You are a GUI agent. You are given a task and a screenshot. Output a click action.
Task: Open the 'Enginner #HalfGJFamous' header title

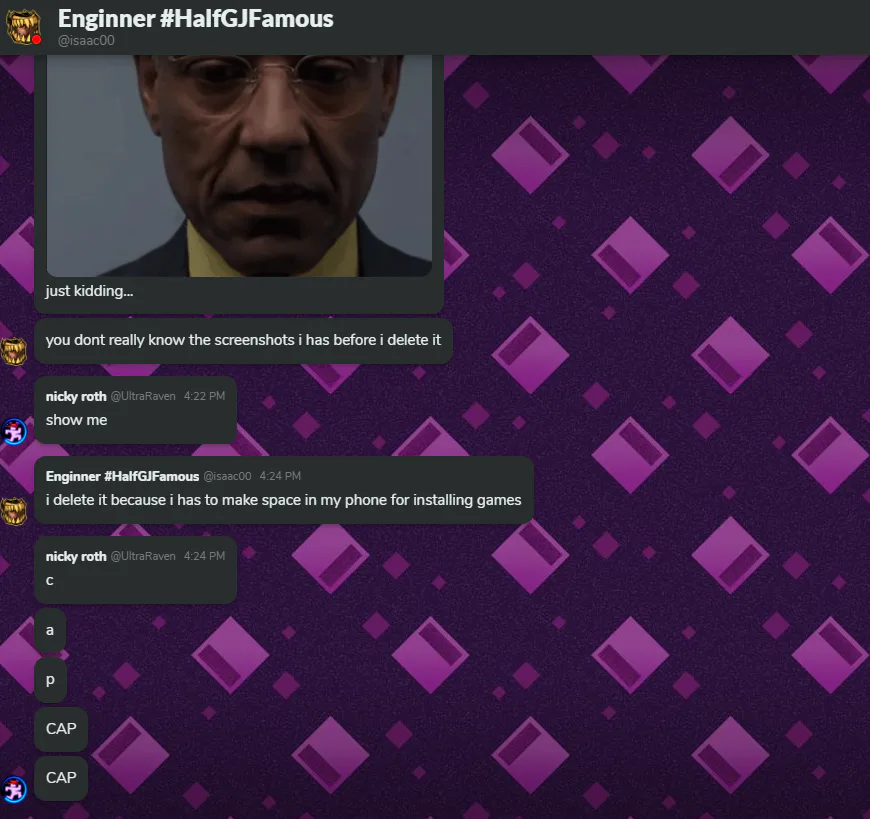coord(195,19)
